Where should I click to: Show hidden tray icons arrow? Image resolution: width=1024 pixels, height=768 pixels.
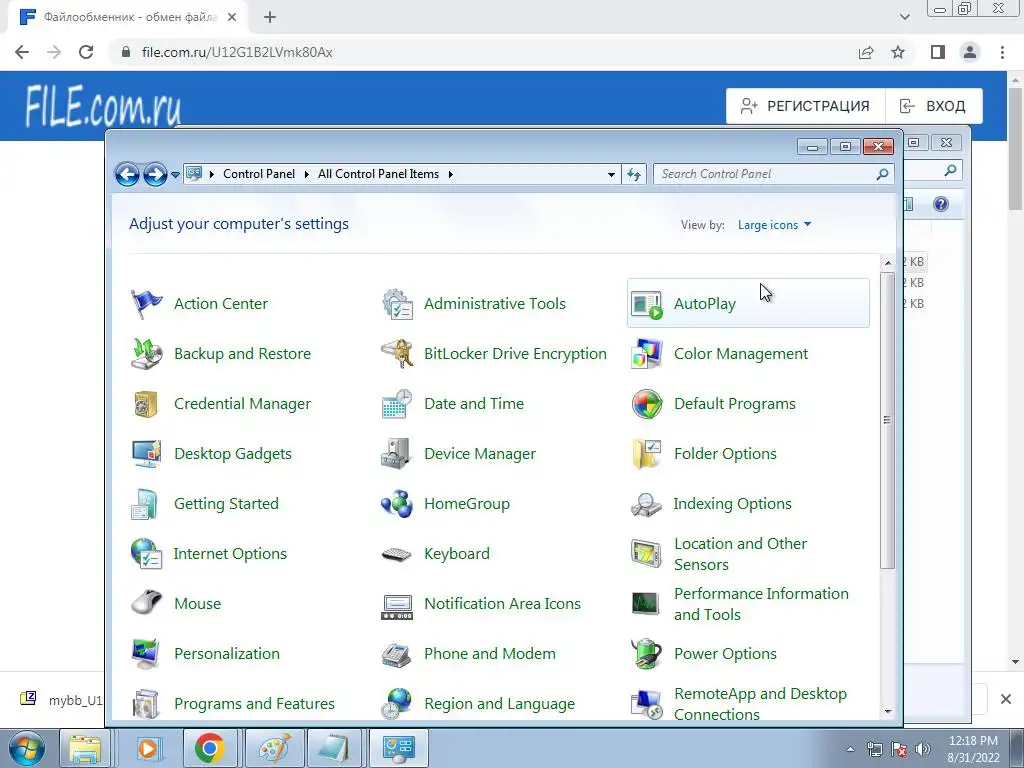point(850,749)
